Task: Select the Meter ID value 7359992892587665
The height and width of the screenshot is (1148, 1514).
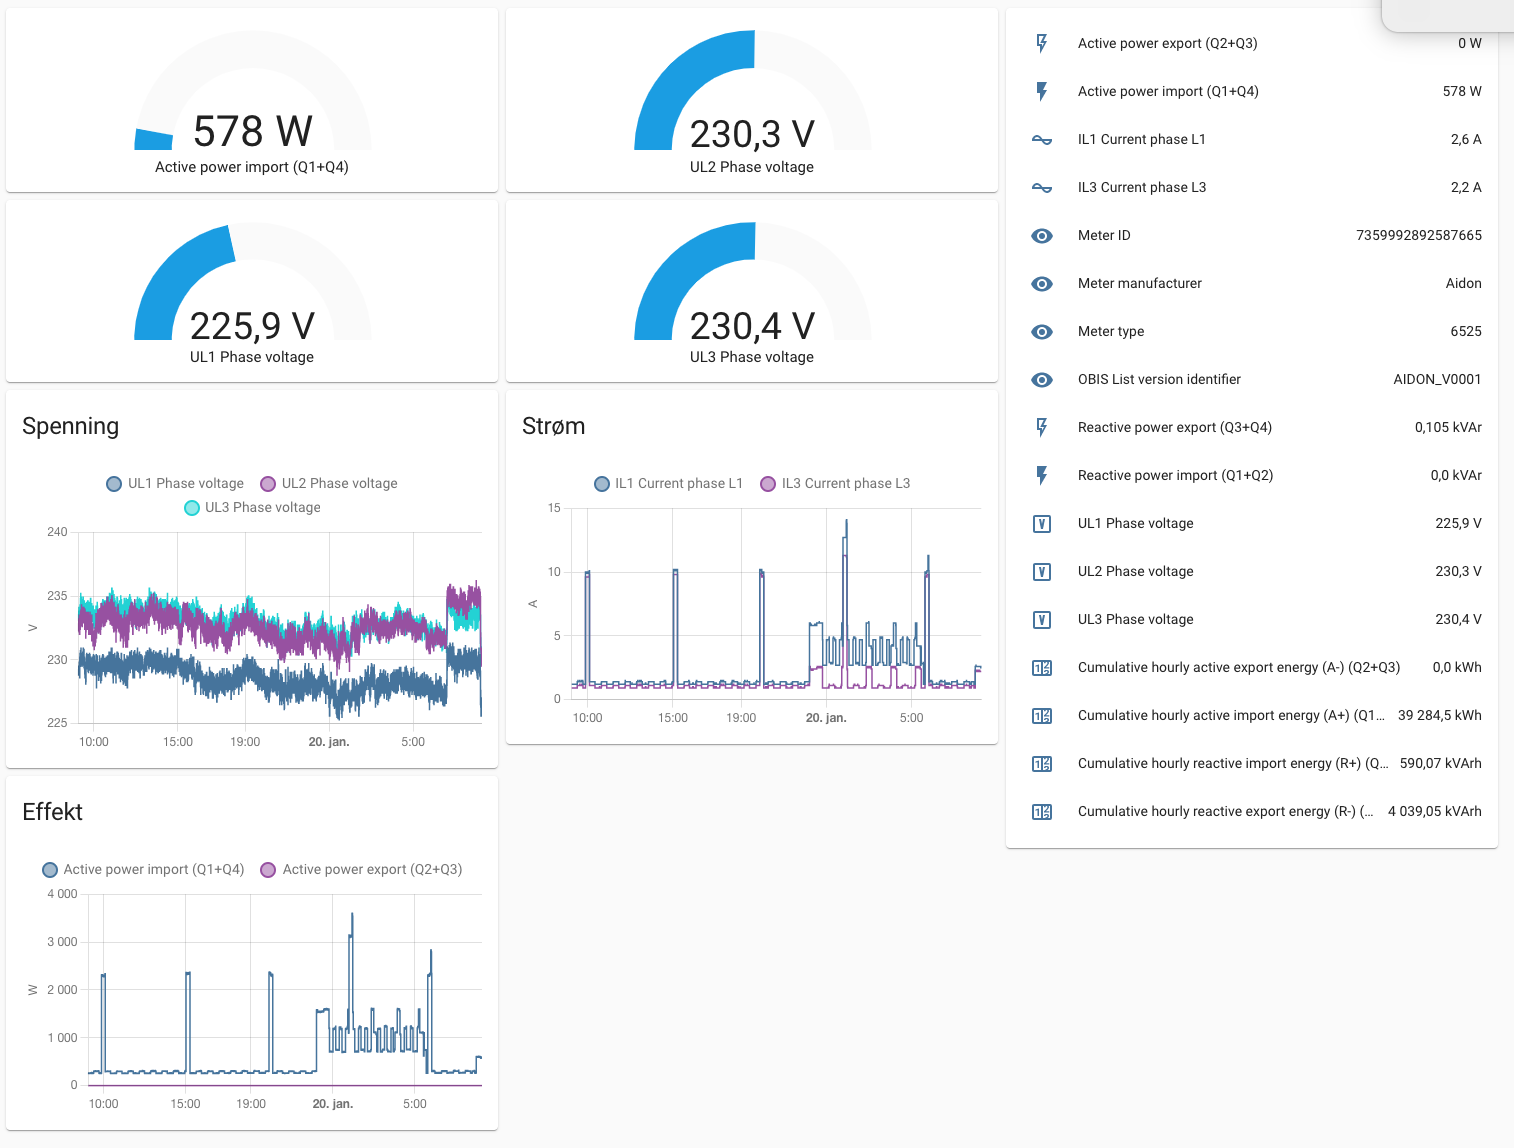Action: coord(1419,235)
